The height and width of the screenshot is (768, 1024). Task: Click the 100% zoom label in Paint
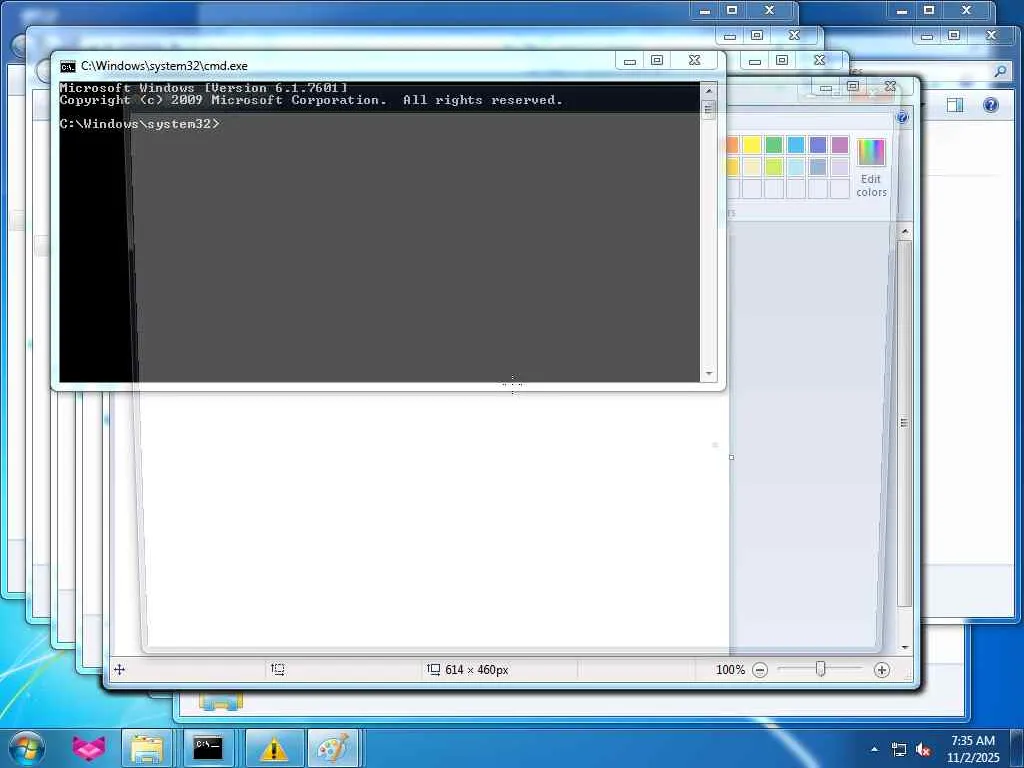coord(730,670)
